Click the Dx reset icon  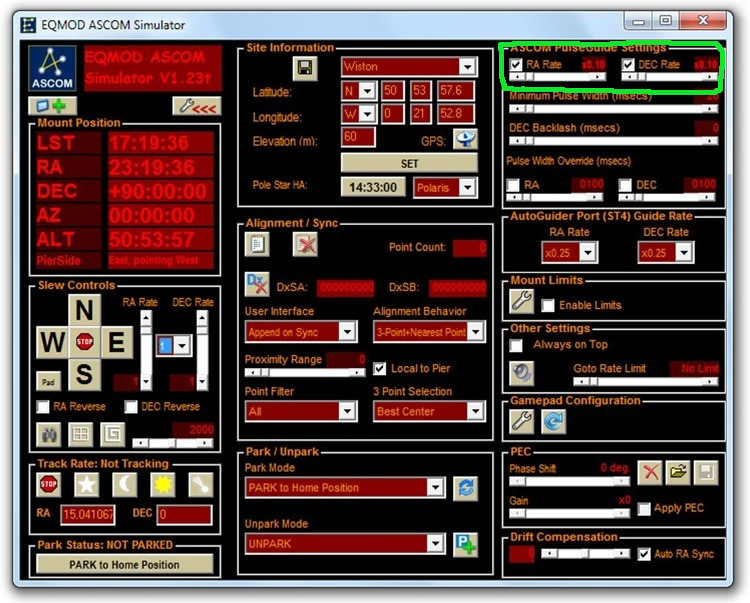[257, 285]
